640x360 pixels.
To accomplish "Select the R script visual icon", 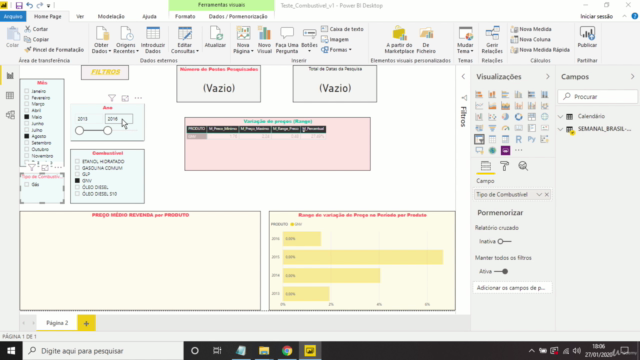I will [x=518, y=139].
